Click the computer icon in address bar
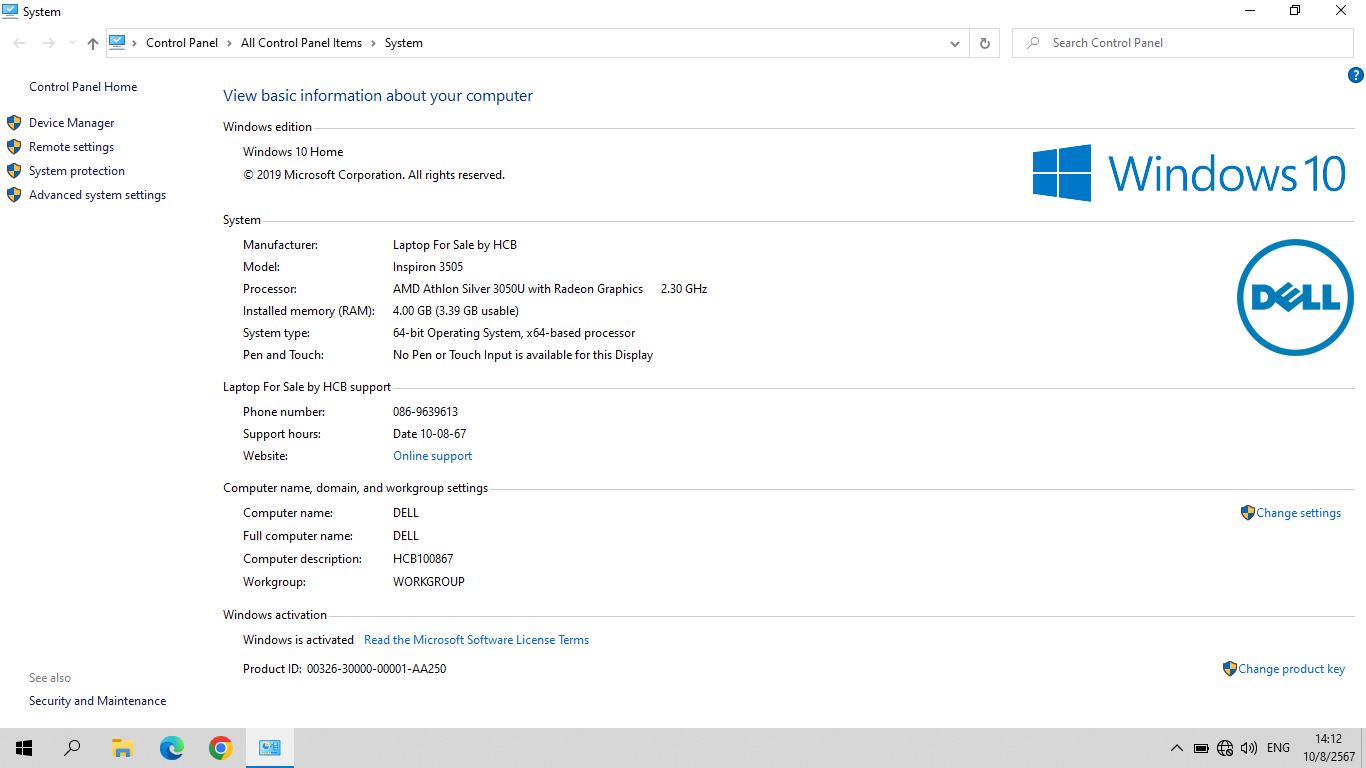The image size is (1366, 768). point(117,42)
